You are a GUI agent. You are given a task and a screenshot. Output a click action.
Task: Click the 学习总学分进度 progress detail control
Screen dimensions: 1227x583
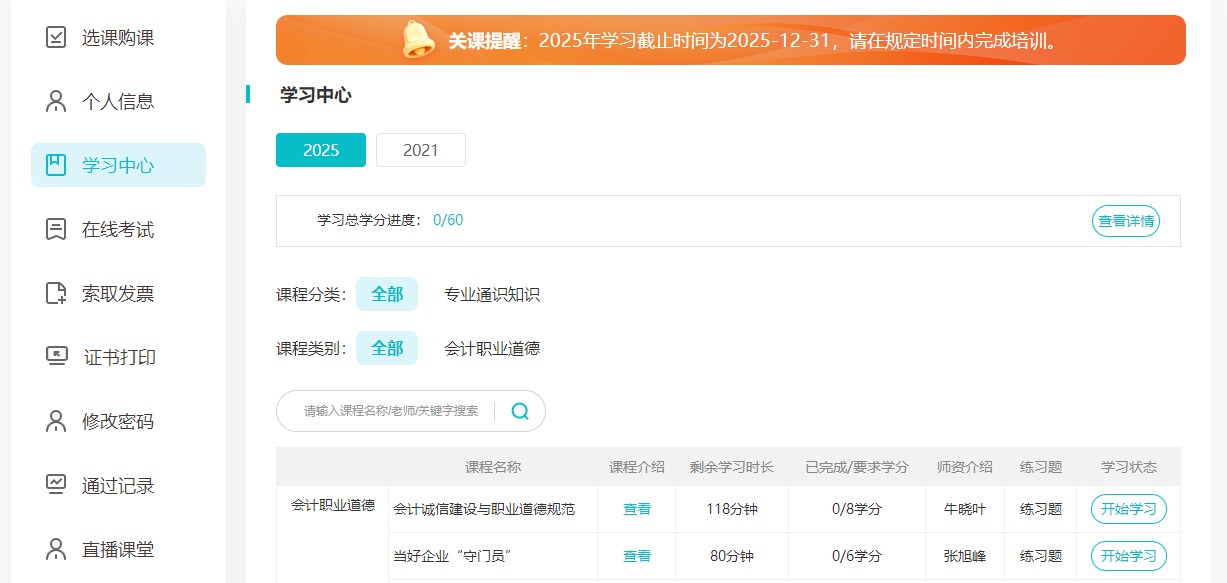click(x=1126, y=220)
